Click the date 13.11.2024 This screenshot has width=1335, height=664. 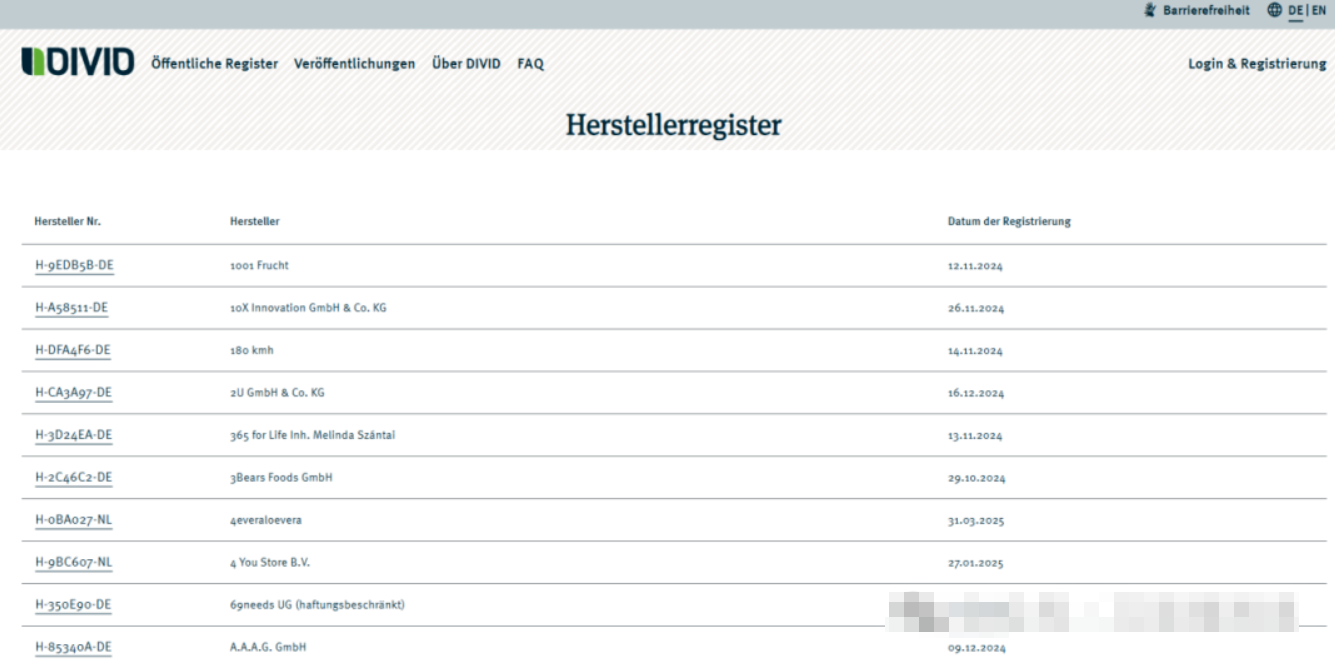click(976, 437)
